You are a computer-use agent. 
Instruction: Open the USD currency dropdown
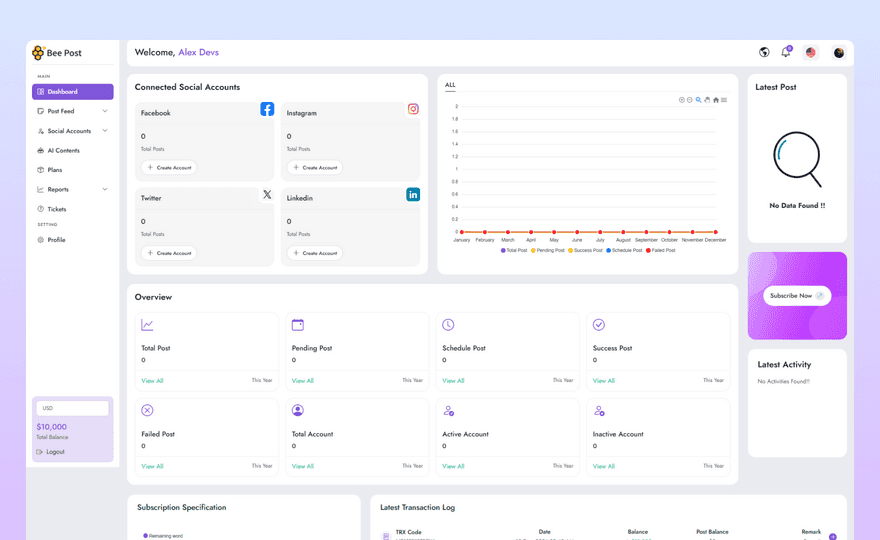pos(72,408)
